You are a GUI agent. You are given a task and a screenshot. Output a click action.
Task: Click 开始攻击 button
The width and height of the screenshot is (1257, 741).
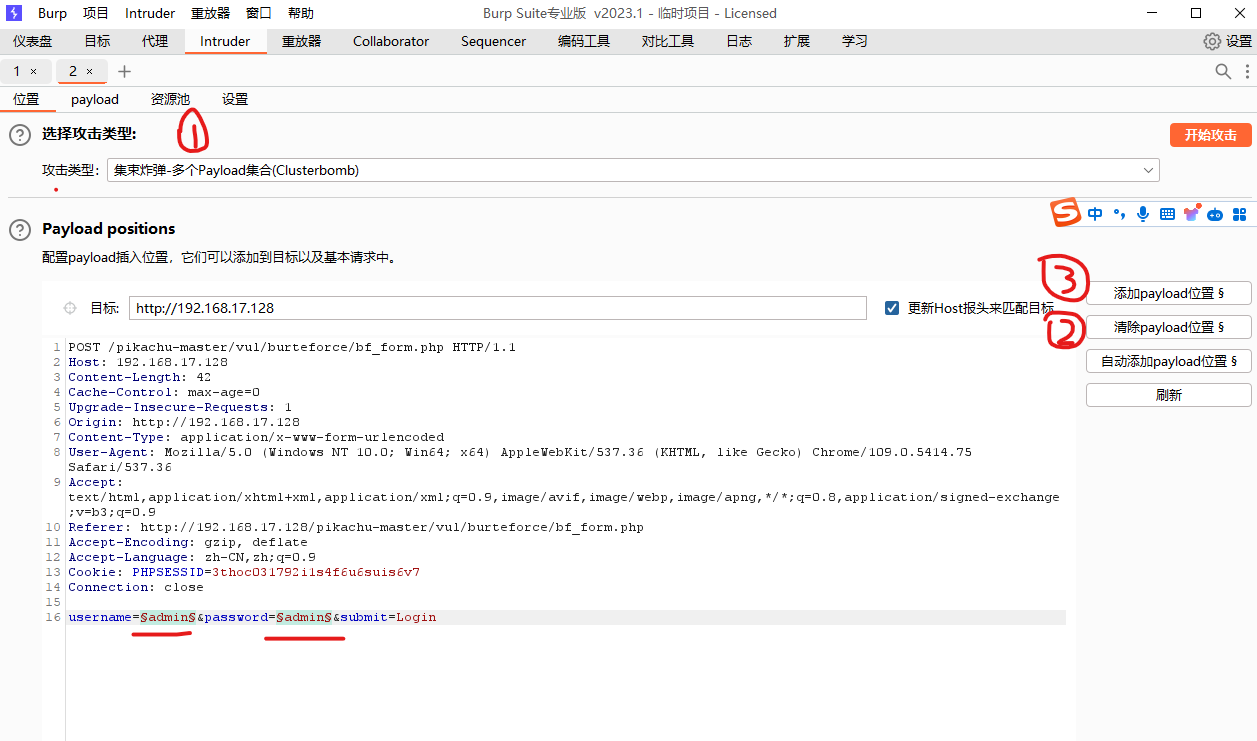coord(1210,135)
